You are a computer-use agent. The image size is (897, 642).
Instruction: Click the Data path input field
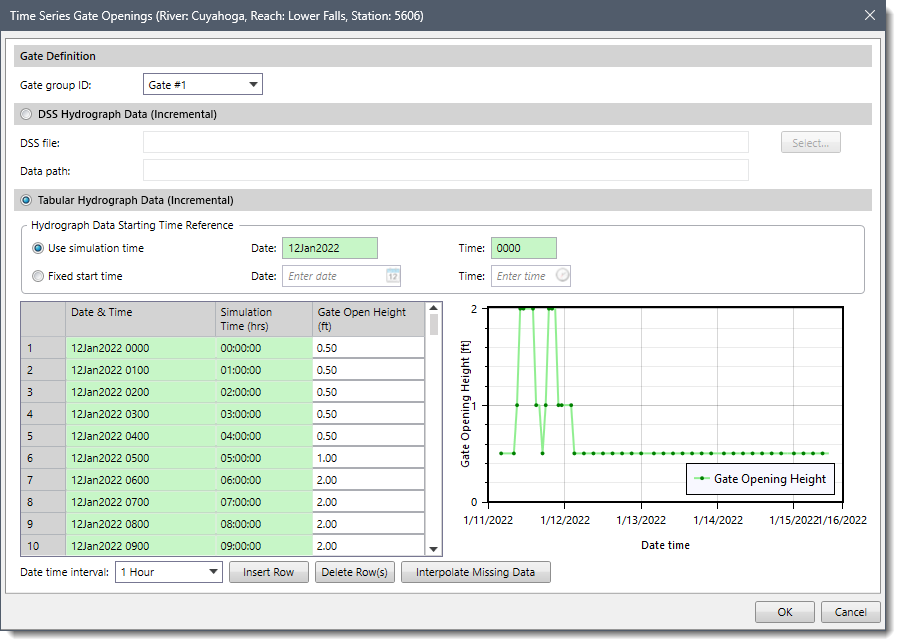(446, 171)
